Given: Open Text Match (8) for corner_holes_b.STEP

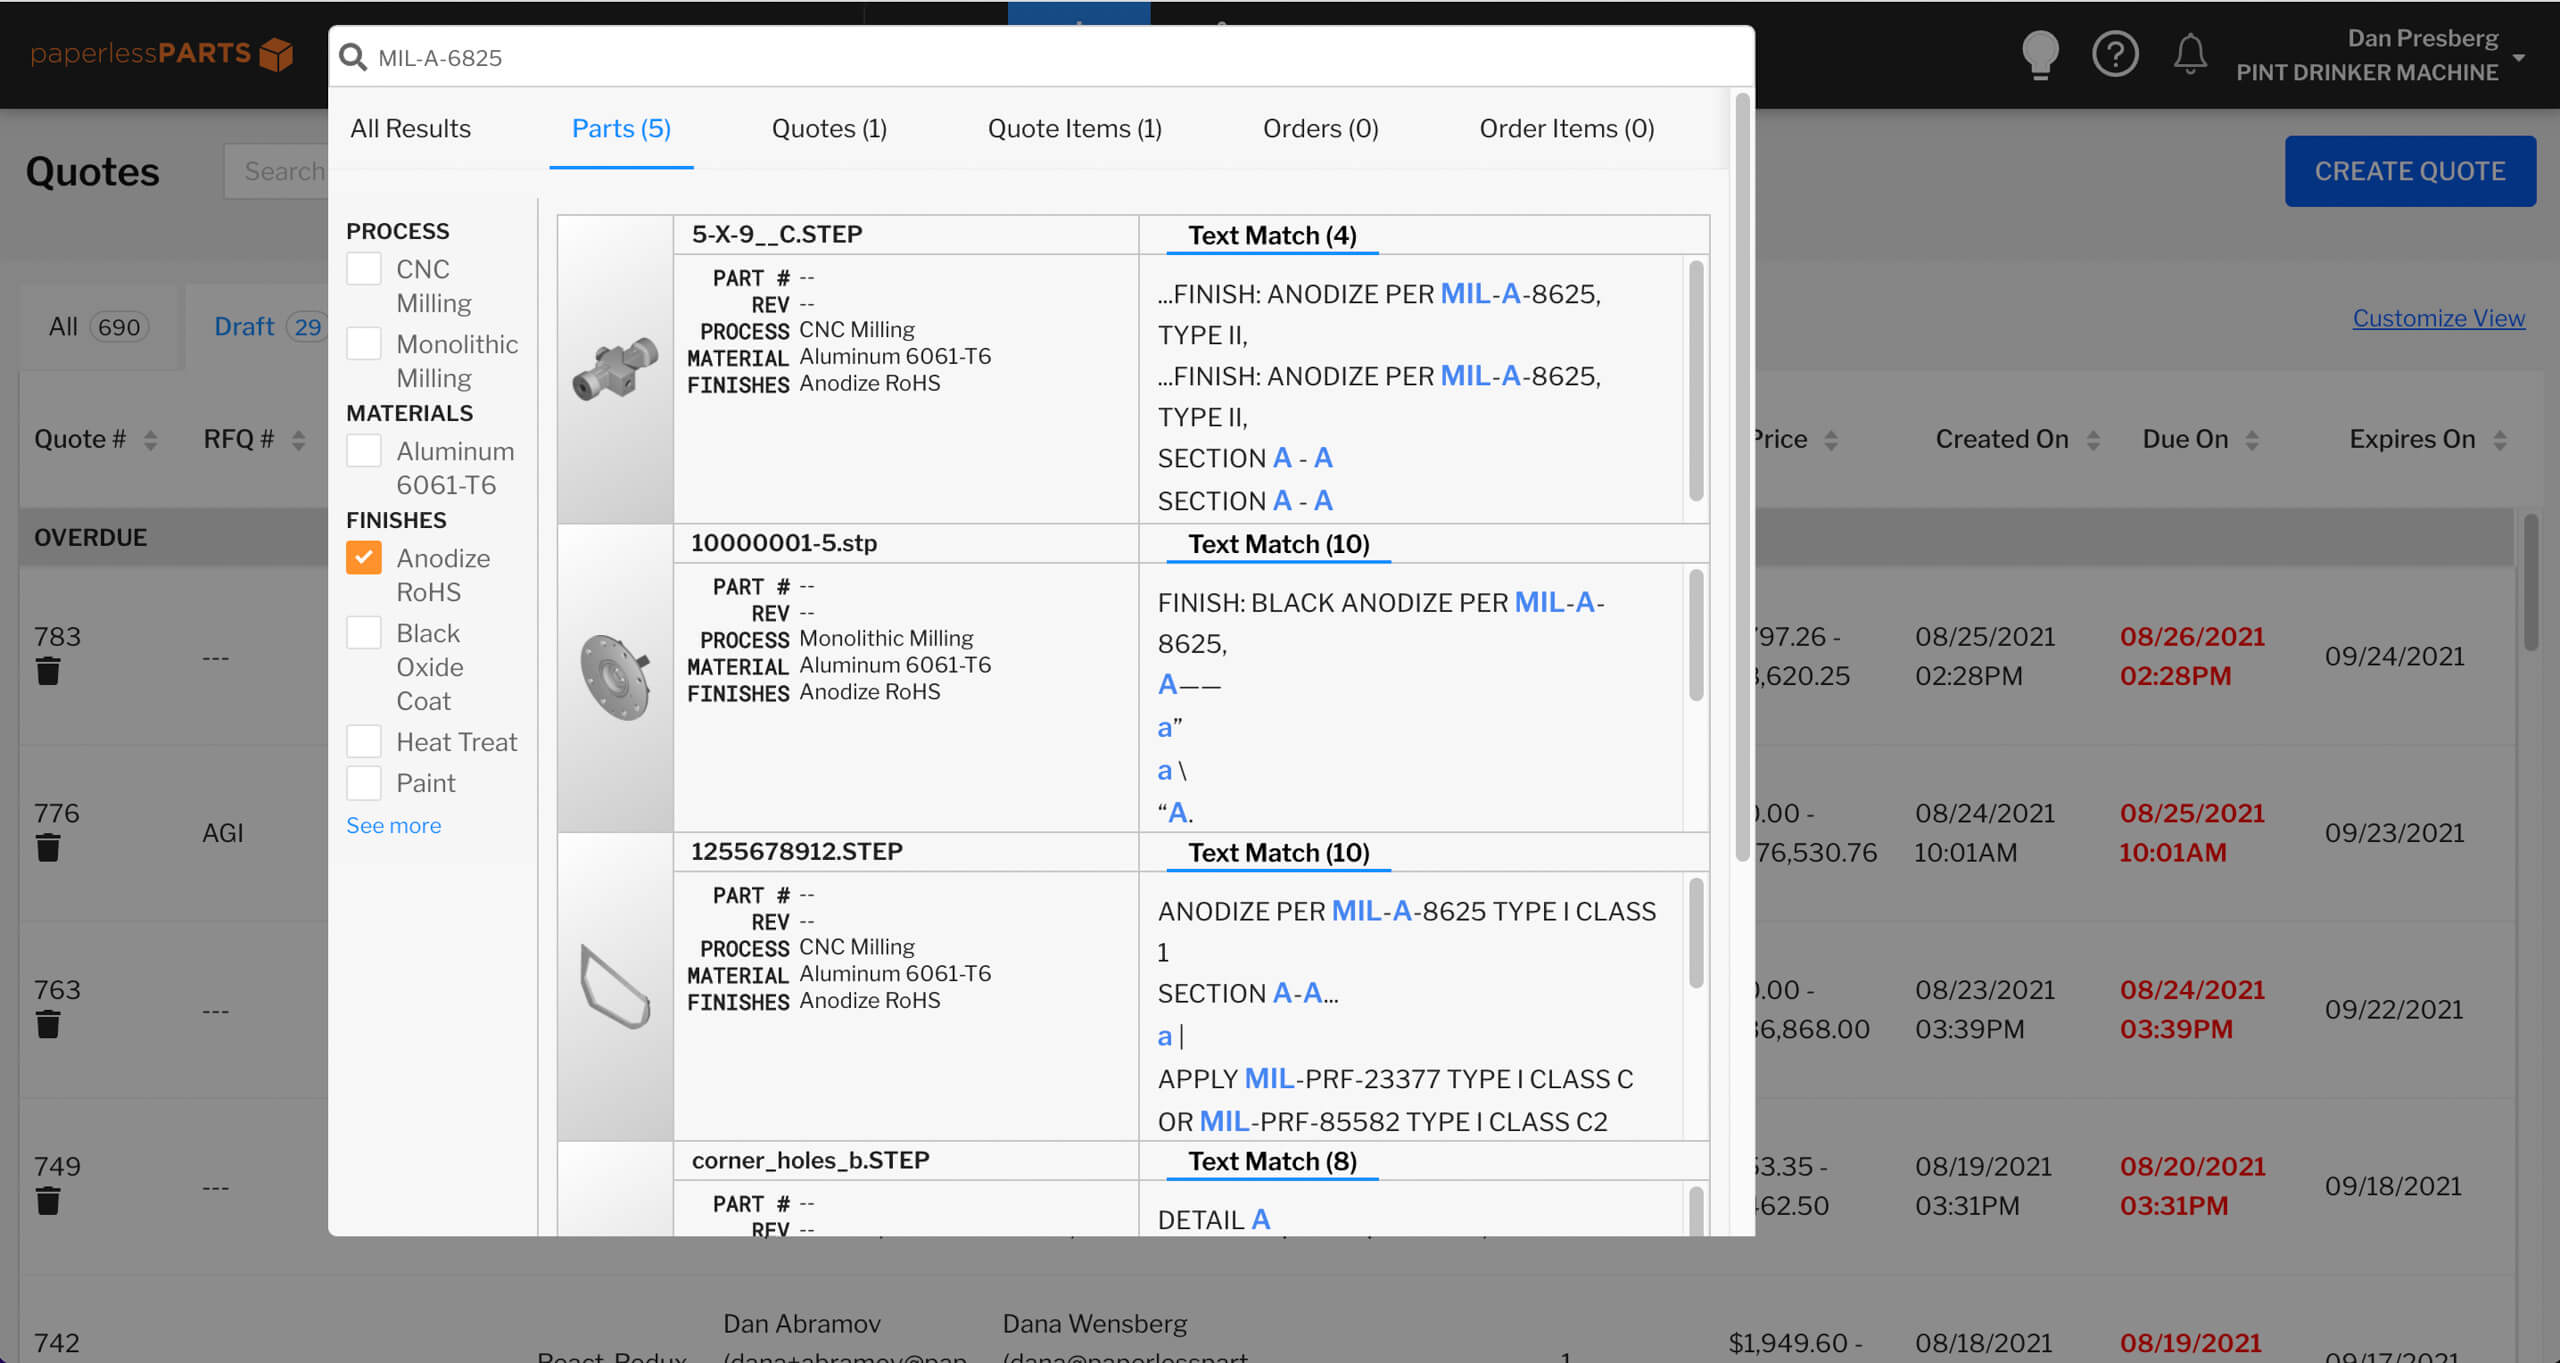Looking at the screenshot, I should (x=1272, y=1162).
